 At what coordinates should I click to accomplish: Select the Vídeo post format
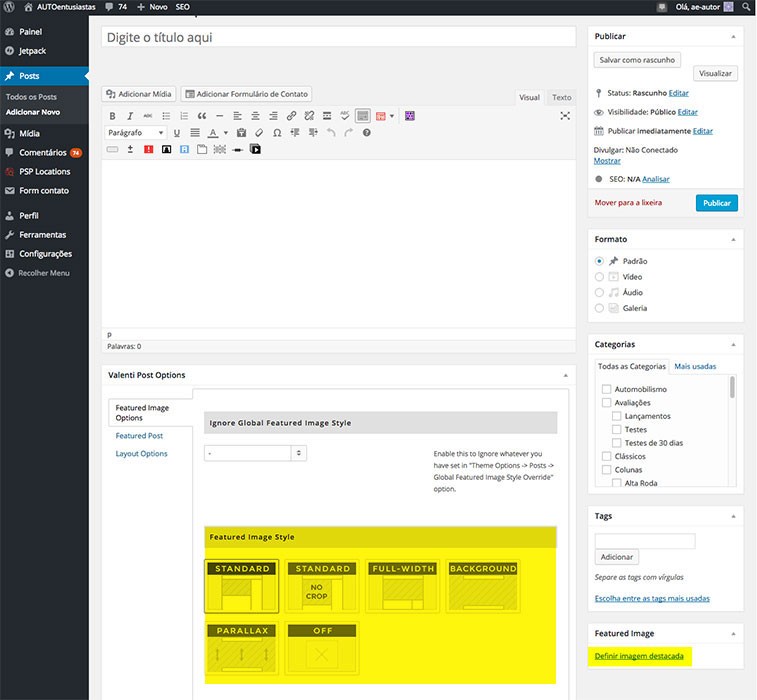tap(600, 276)
